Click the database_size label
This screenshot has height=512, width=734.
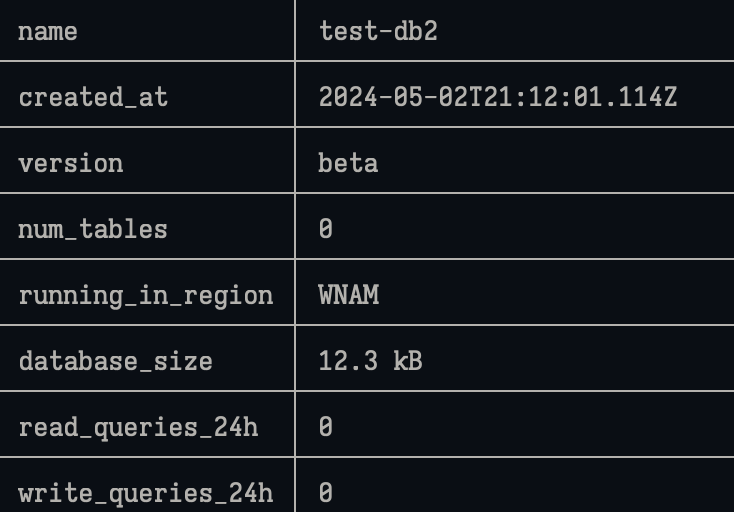click(x=116, y=362)
